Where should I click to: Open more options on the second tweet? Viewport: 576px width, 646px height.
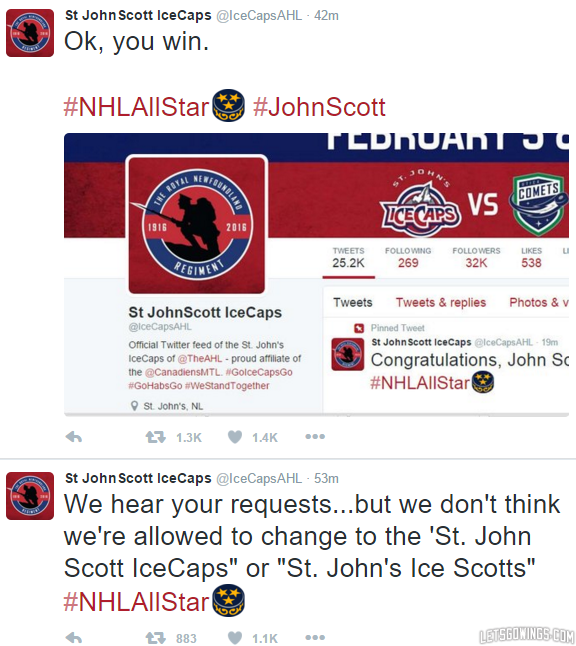315,637
